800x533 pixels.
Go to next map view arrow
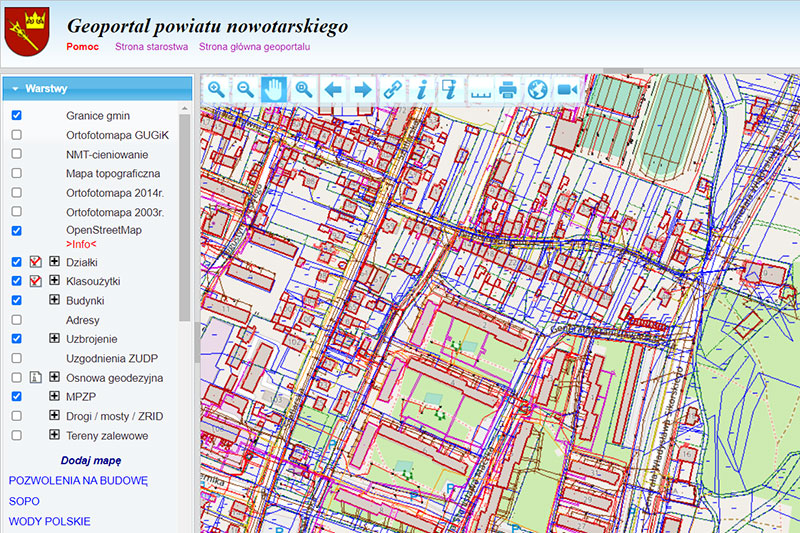pos(363,90)
